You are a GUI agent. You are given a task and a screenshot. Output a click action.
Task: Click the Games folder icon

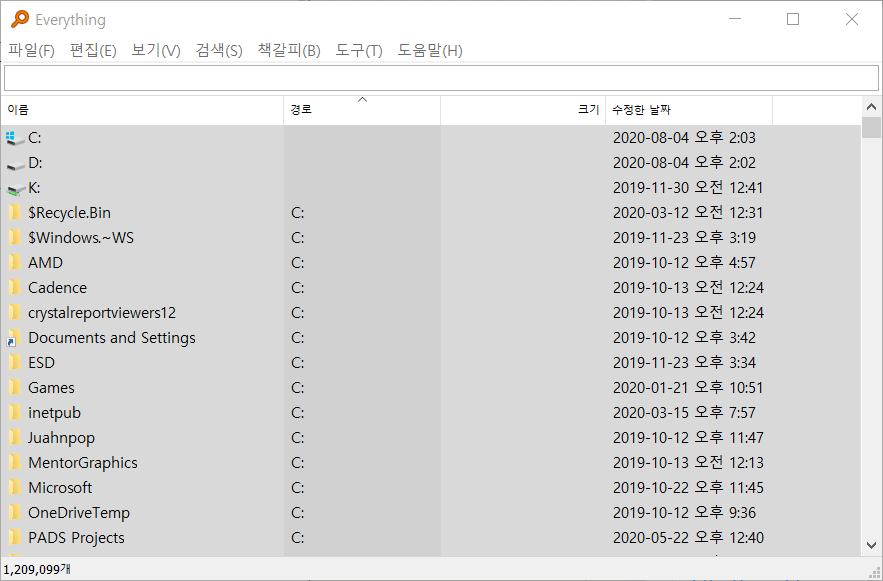(15, 387)
